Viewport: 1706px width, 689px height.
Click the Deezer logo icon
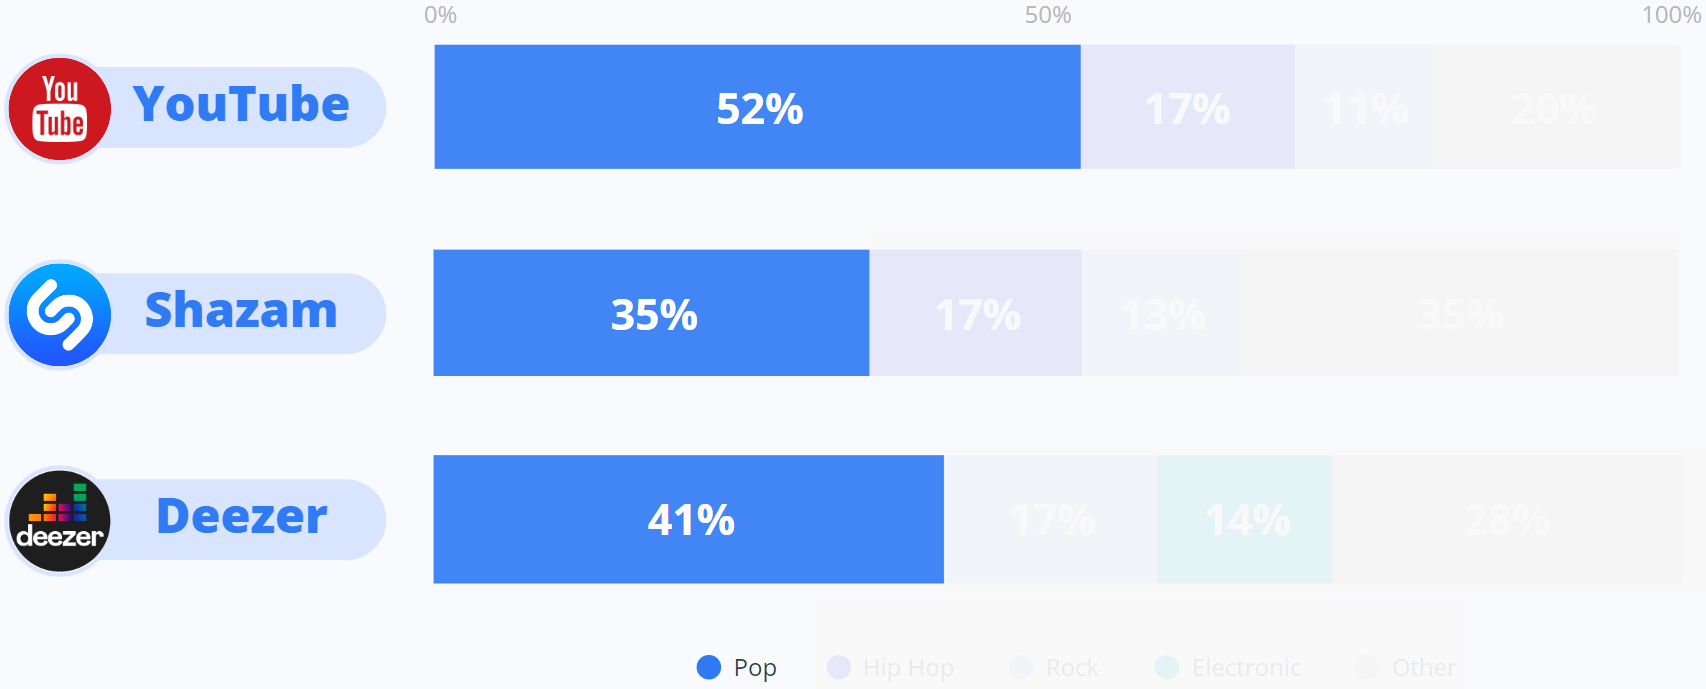pos(60,521)
